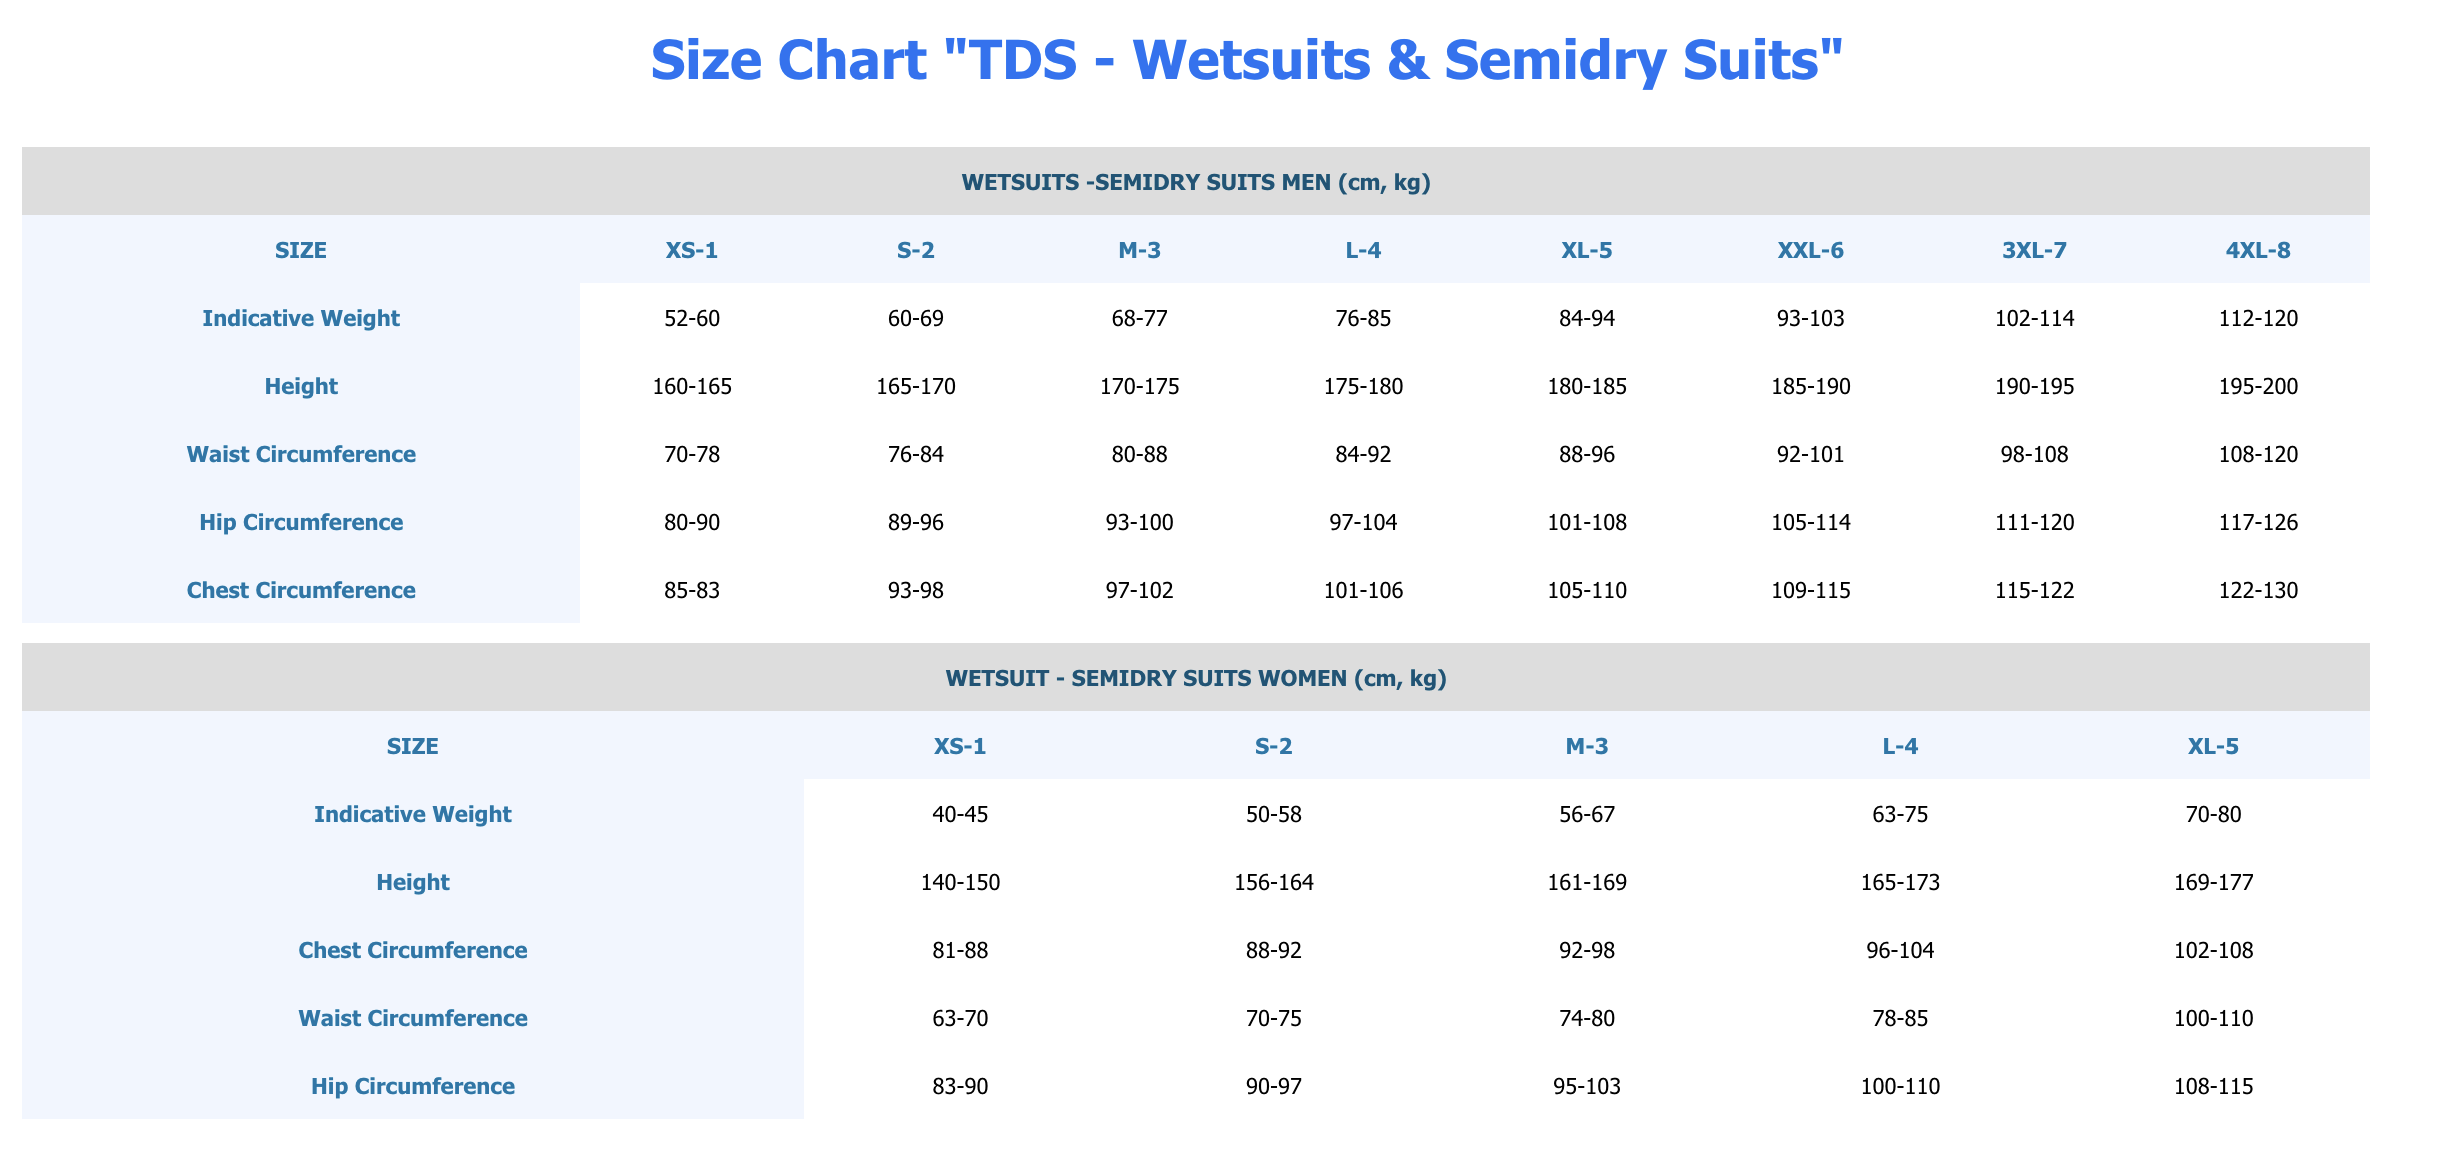Viewport: 2438px width, 1168px height.
Task: Click the men's XS-1 size column header
Action: pyautogui.click(x=692, y=250)
